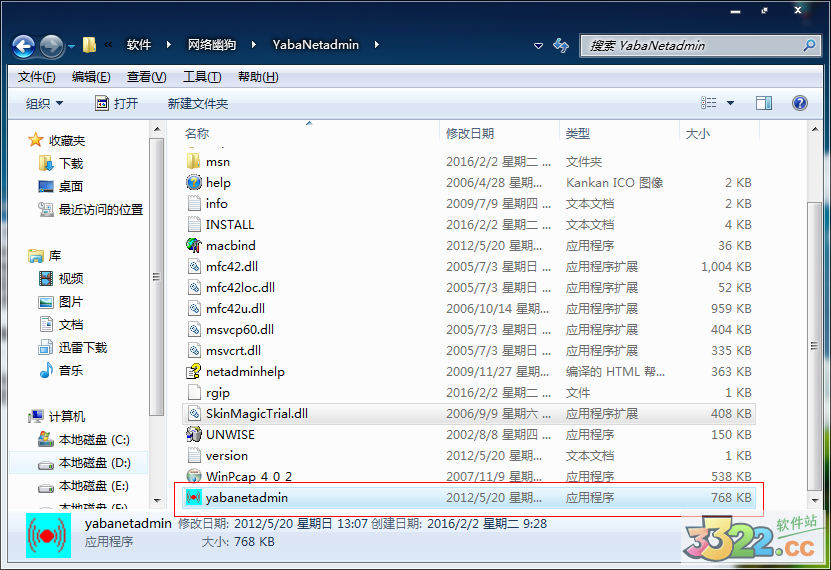Click the folder icon in the address bar
Image resolution: width=831 pixels, height=570 pixels.
pyautogui.click(x=89, y=45)
